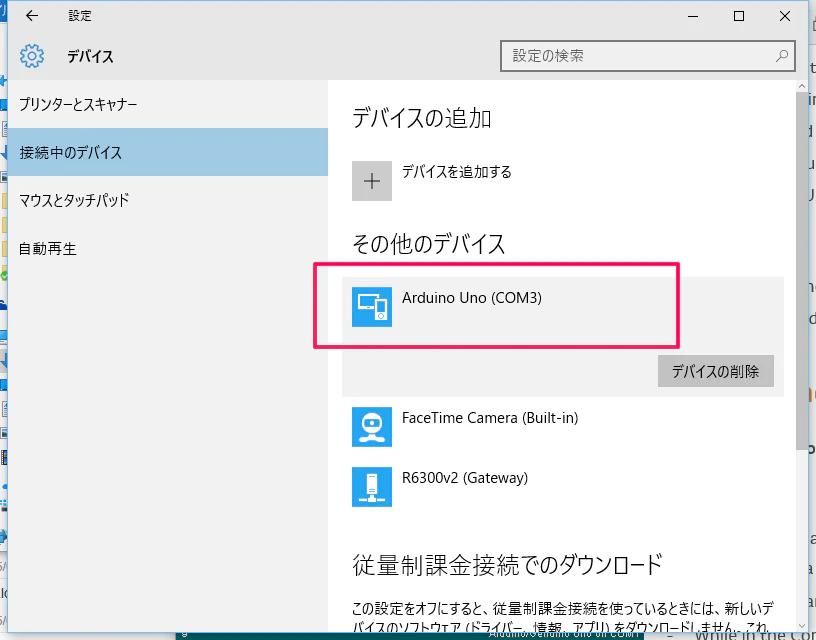Click the その他のデバイス heading
The height and width of the screenshot is (640, 816).
429,244
